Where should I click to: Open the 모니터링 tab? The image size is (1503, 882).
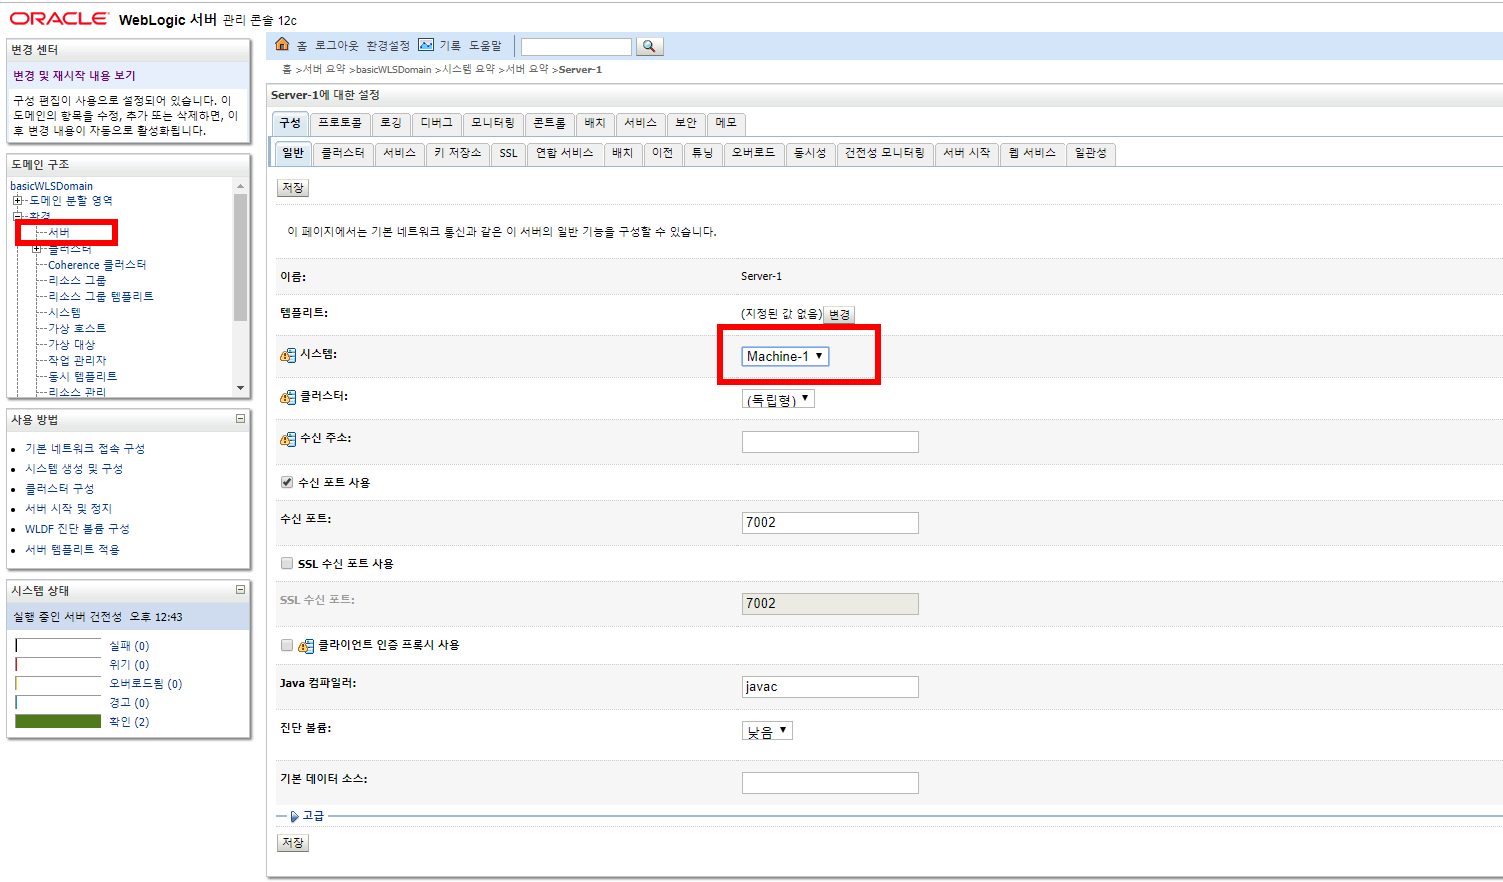pos(493,123)
